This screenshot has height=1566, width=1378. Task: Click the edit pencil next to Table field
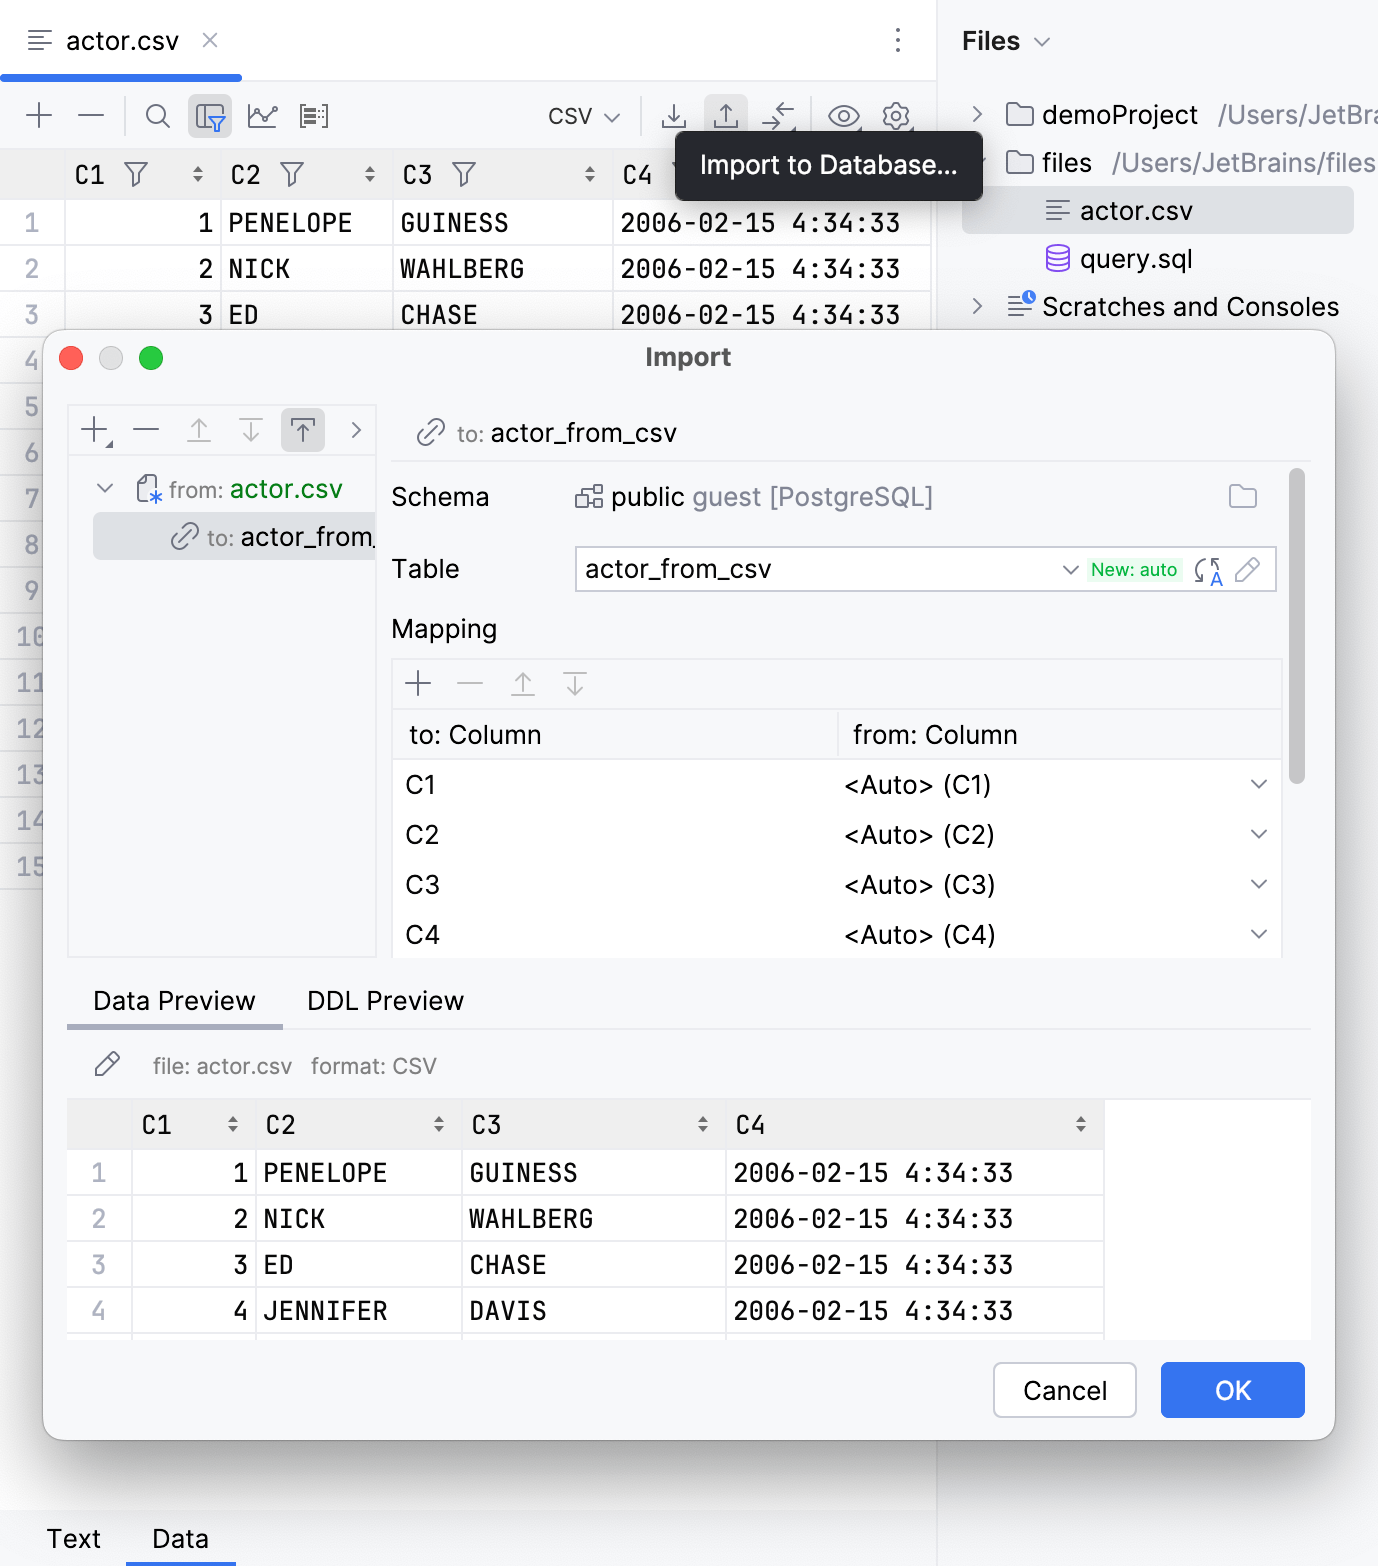(x=1248, y=569)
